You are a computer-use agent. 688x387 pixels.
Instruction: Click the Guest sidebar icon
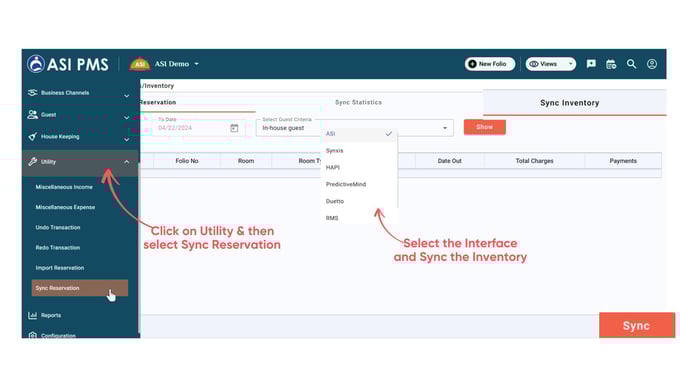pyautogui.click(x=32, y=115)
